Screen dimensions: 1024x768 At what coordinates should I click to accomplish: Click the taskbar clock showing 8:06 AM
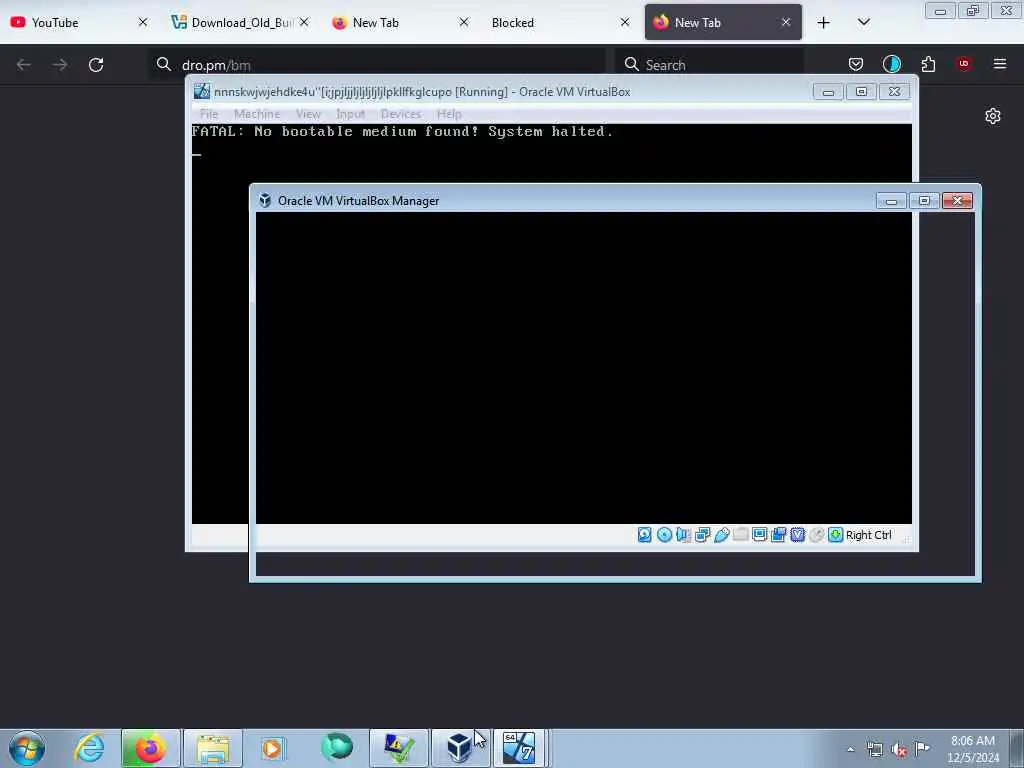point(973,749)
